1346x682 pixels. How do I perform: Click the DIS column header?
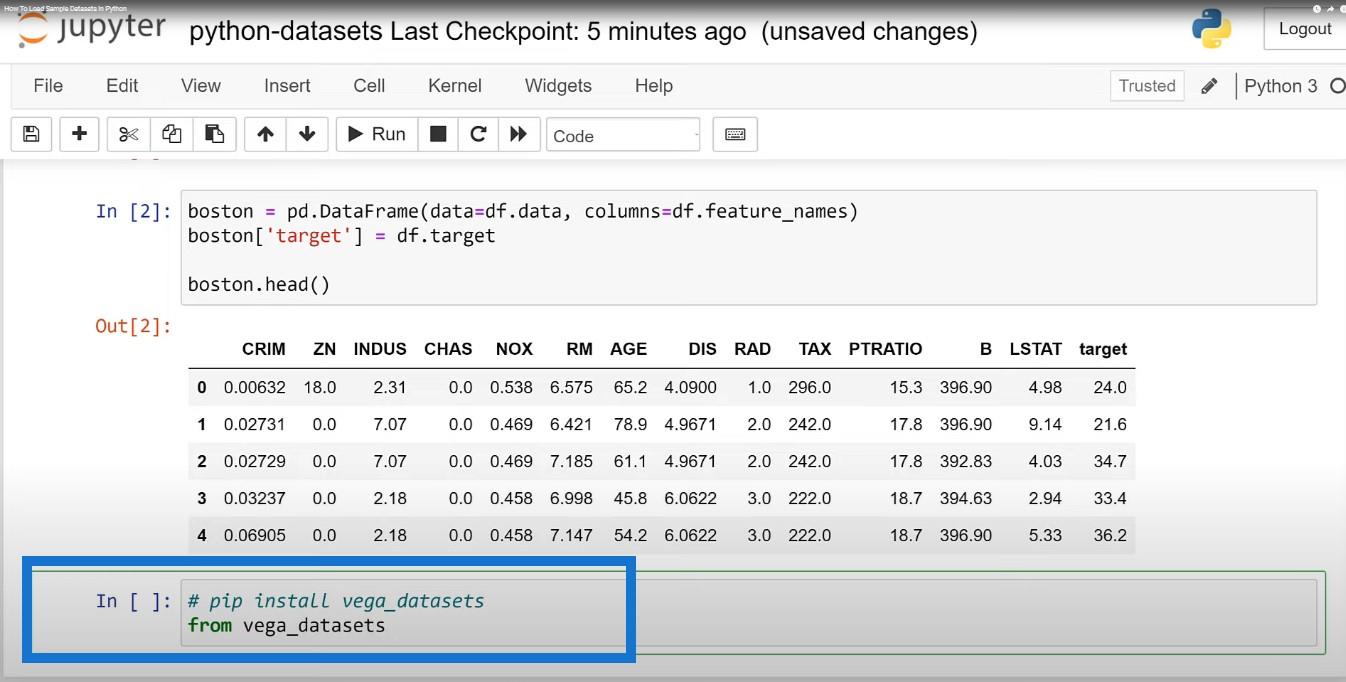point(703,349)
